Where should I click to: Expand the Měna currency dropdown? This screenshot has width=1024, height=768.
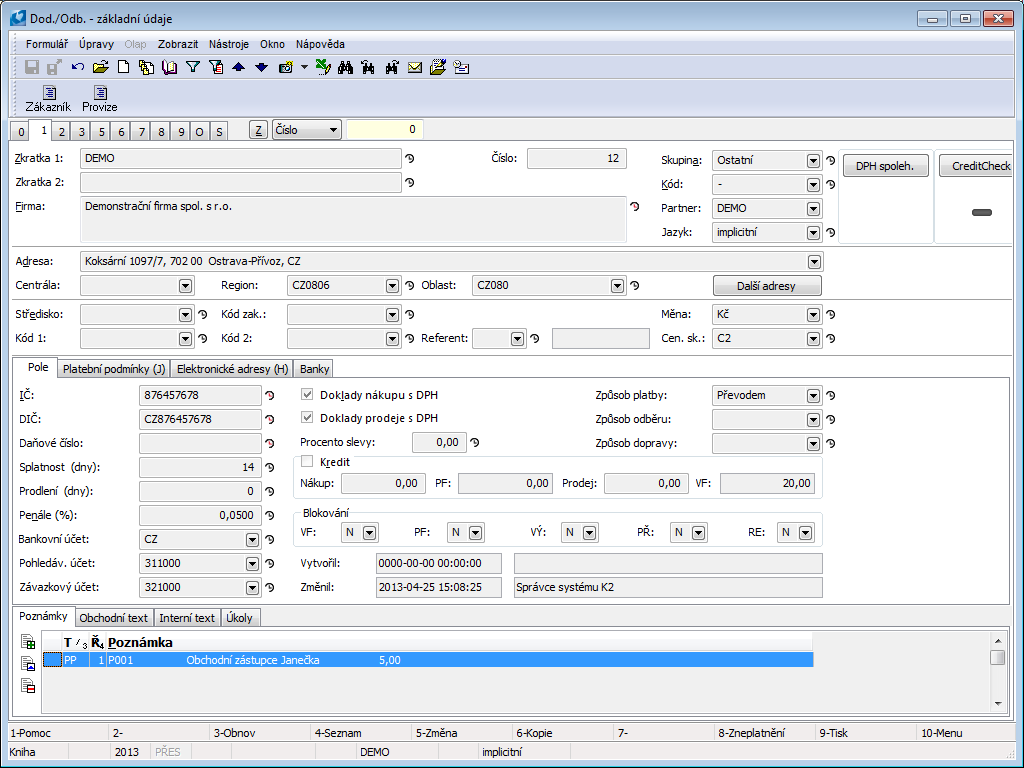[x=813, y=314]
